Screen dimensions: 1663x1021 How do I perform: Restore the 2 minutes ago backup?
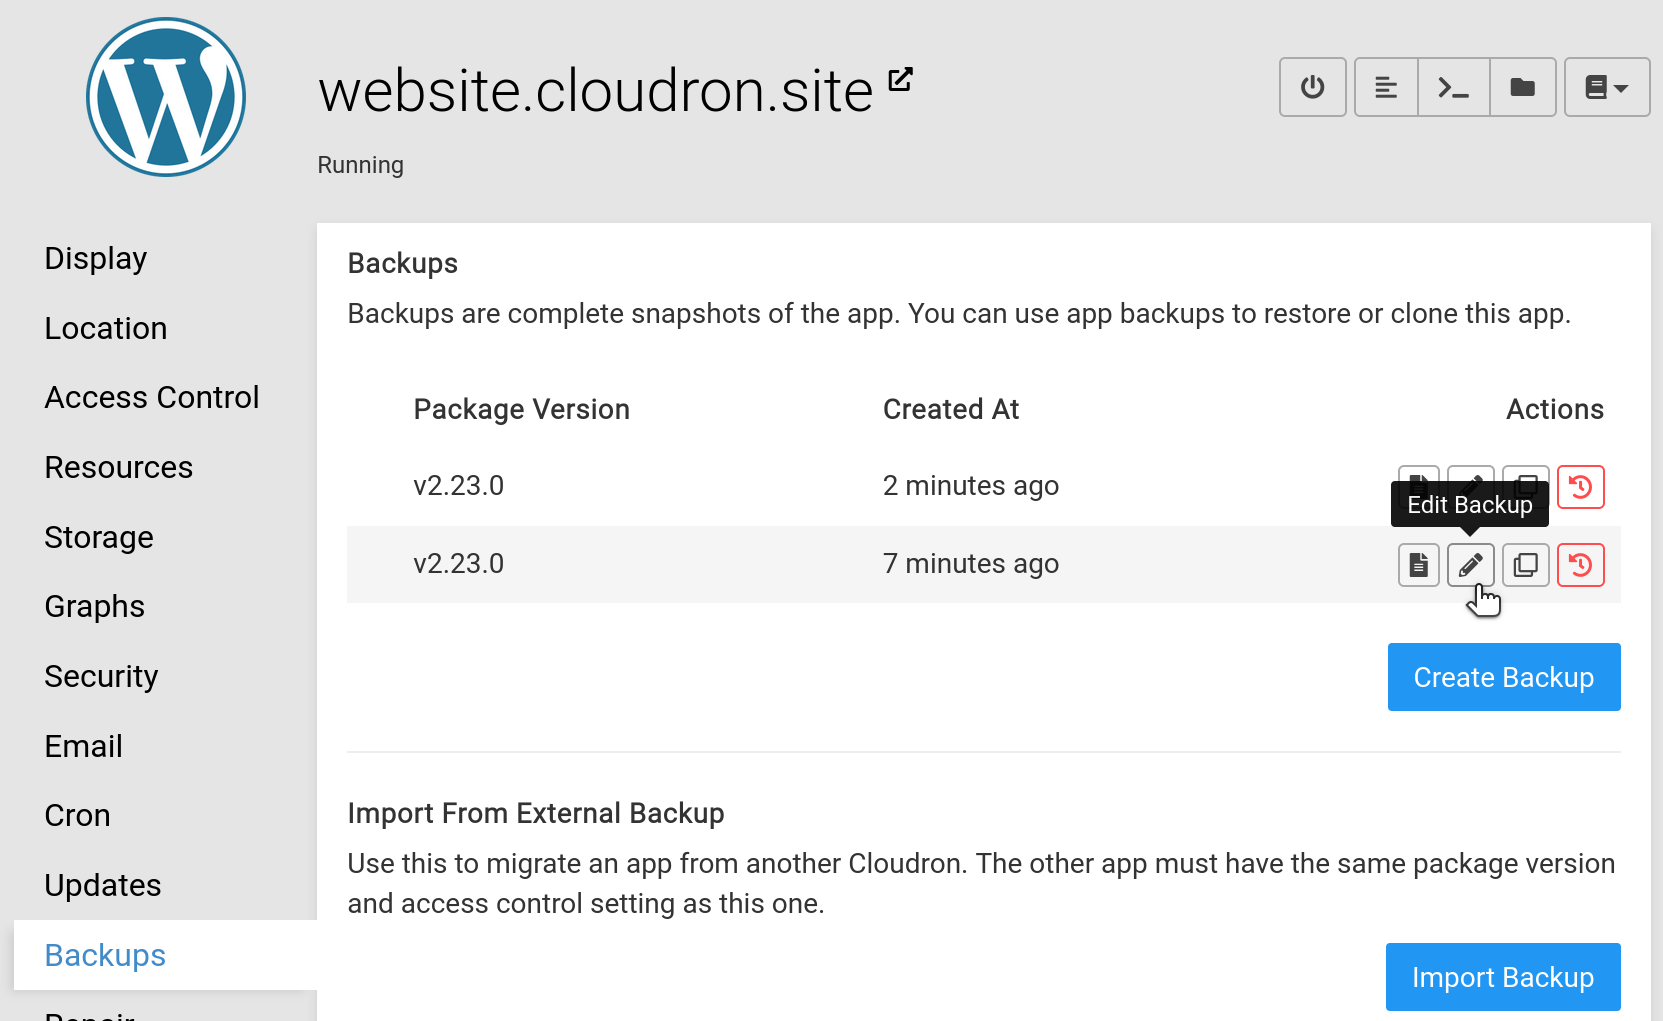point(1580,487)
